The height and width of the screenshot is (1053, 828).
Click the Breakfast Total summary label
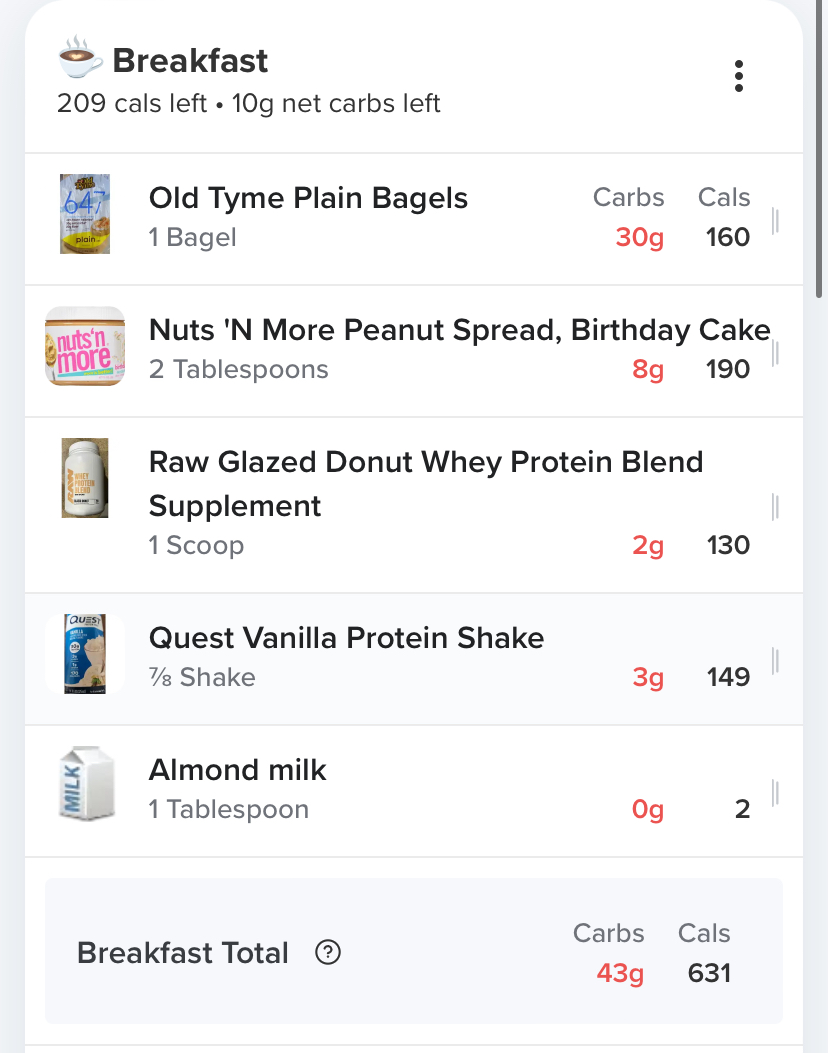click(x=182, y=953)
